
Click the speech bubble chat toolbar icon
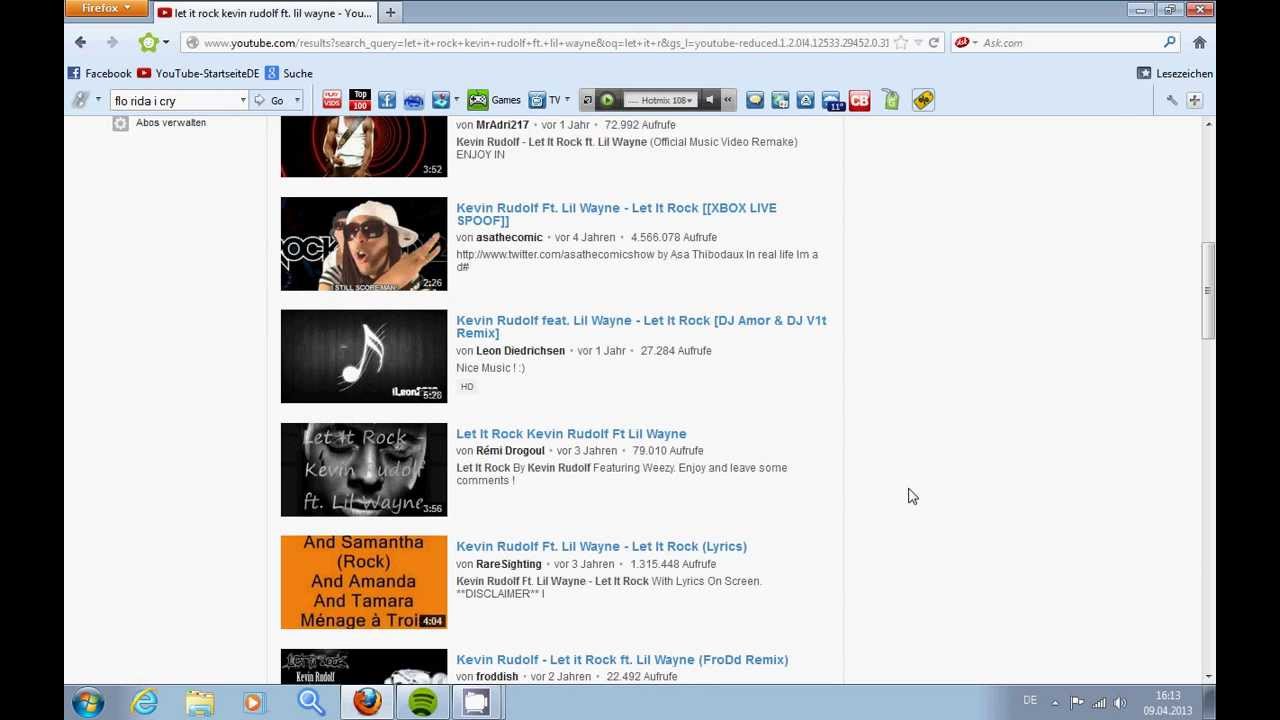point(755,100)
